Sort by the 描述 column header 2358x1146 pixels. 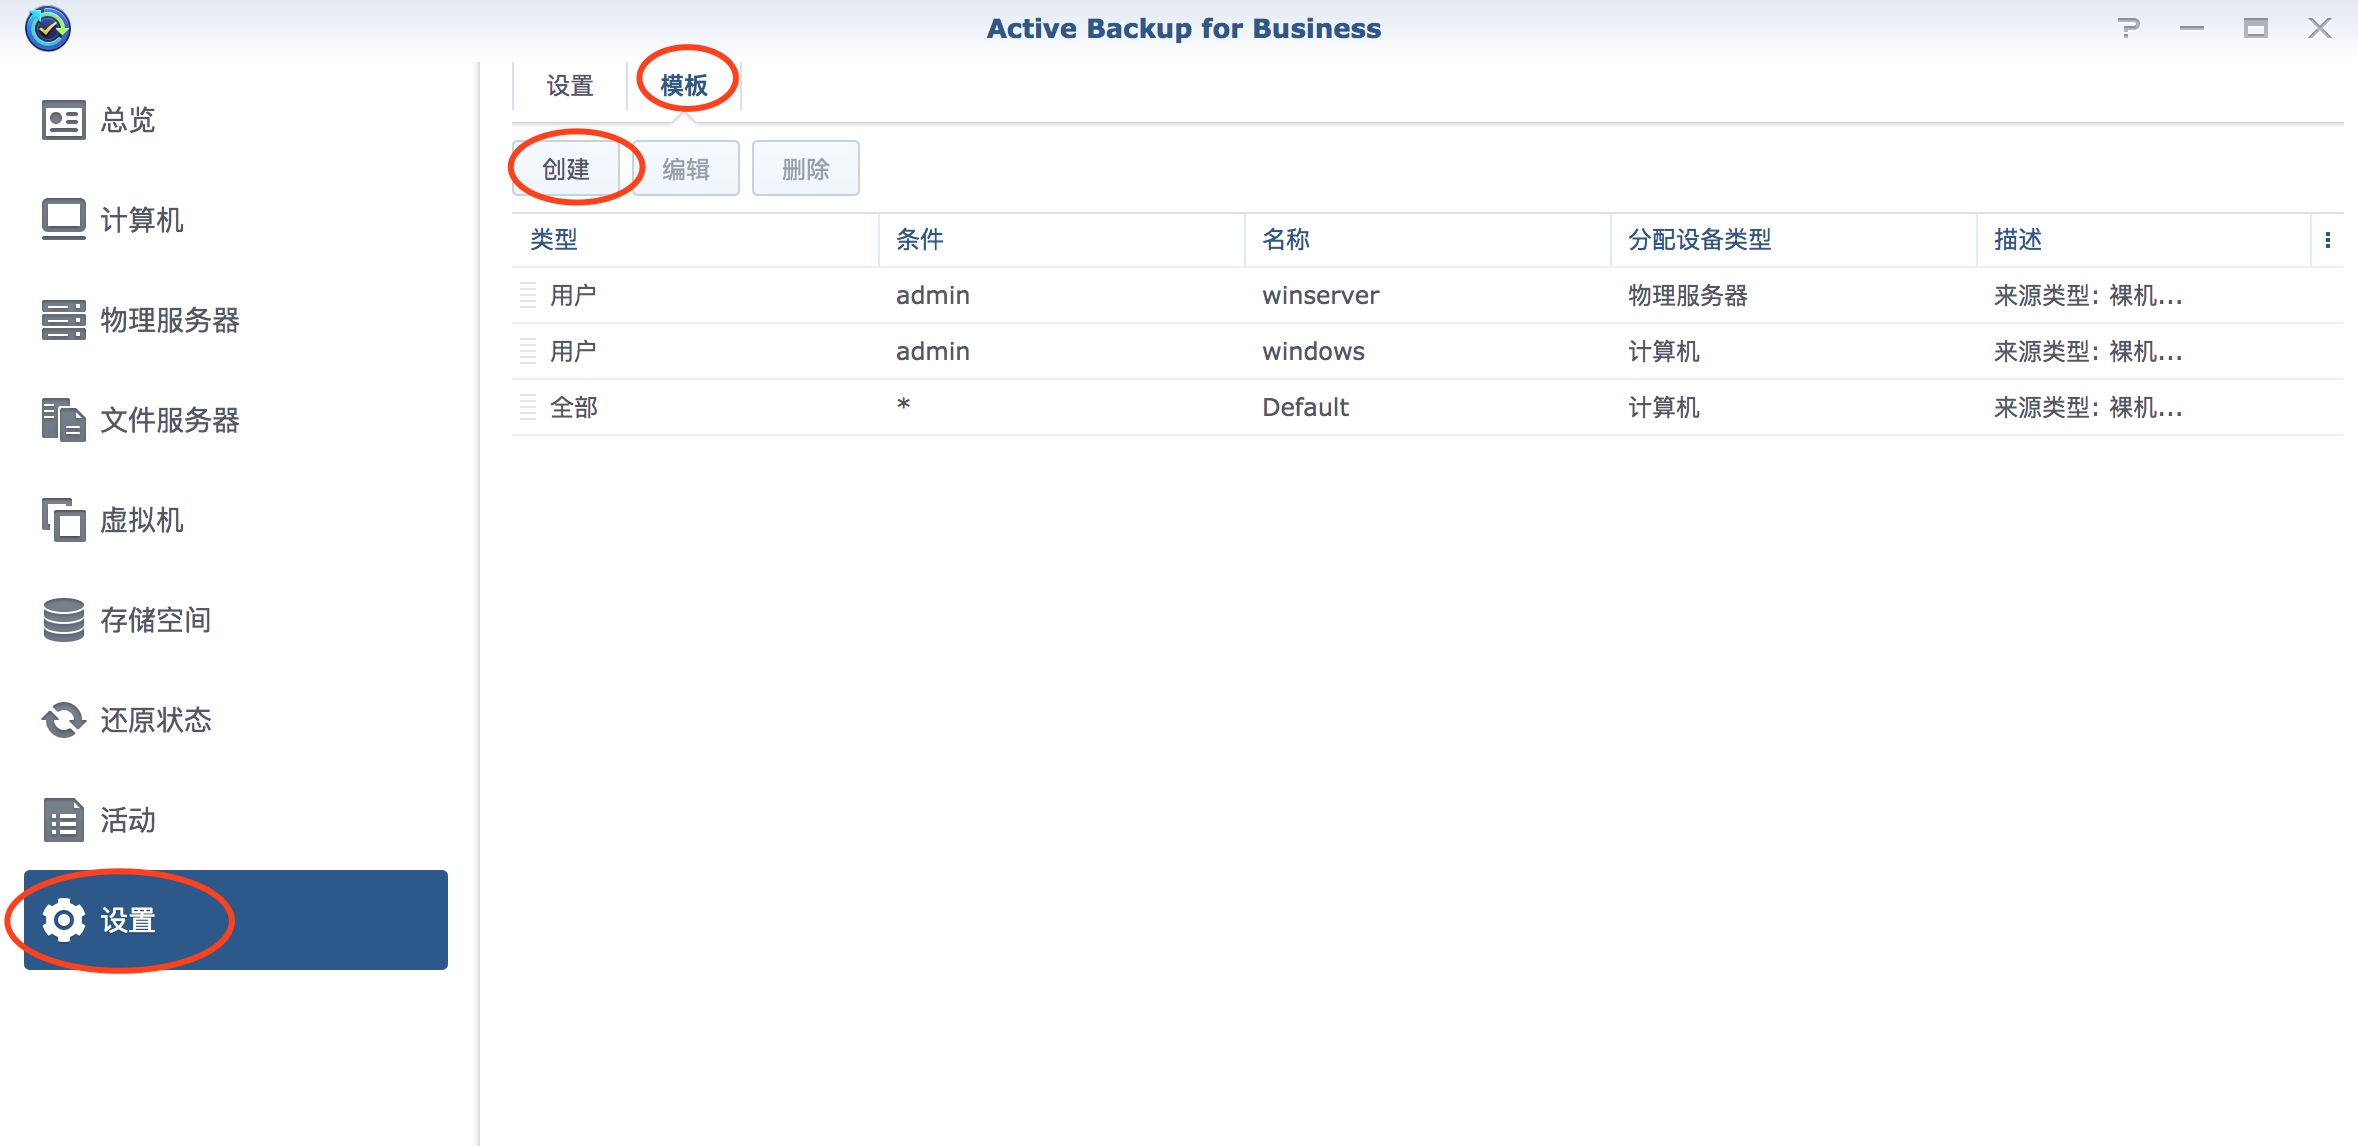click(2144, 240)
